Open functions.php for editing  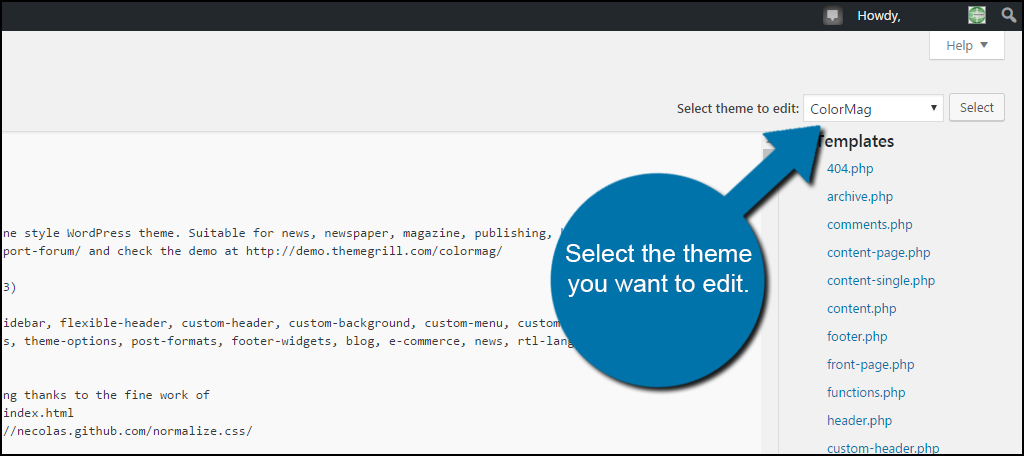[x=866, y=393]
